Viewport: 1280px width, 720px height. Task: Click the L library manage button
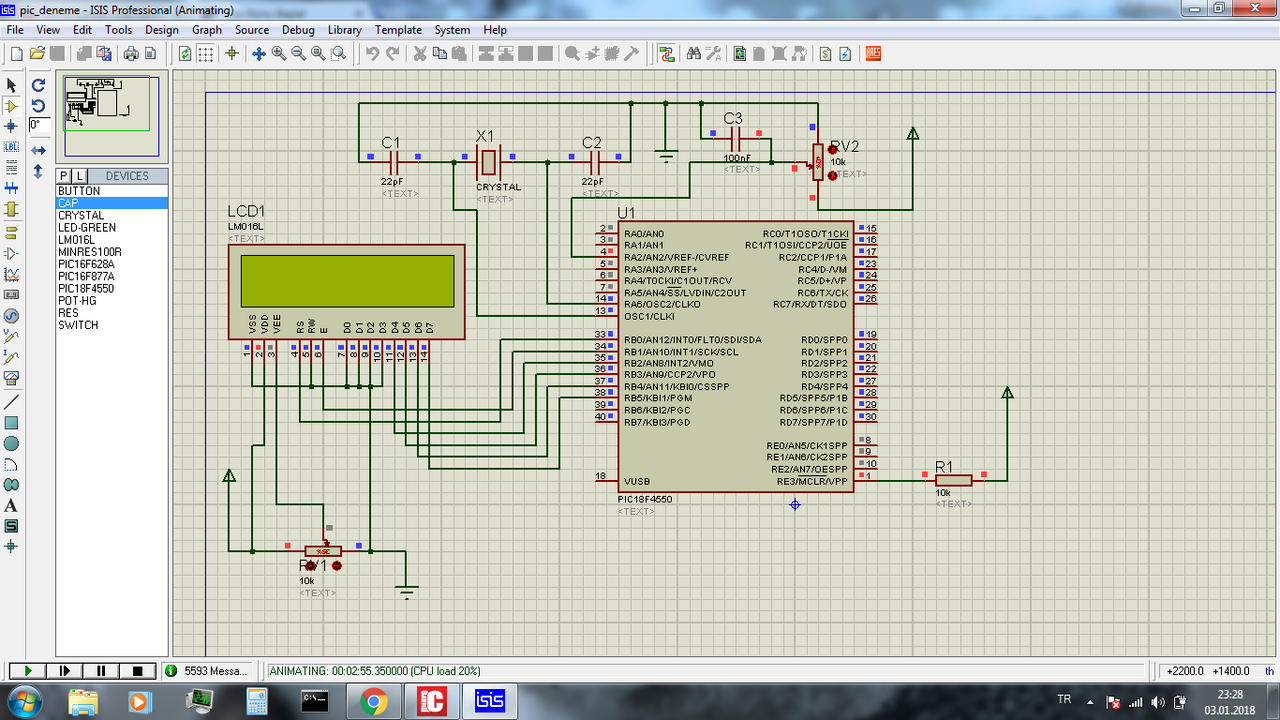pyautogui.click(x=80, y=176)
